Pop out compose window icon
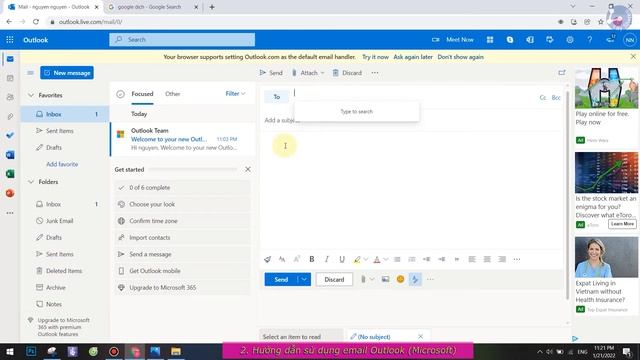Screen dimensions: 640x360 [x=562, y=73]
